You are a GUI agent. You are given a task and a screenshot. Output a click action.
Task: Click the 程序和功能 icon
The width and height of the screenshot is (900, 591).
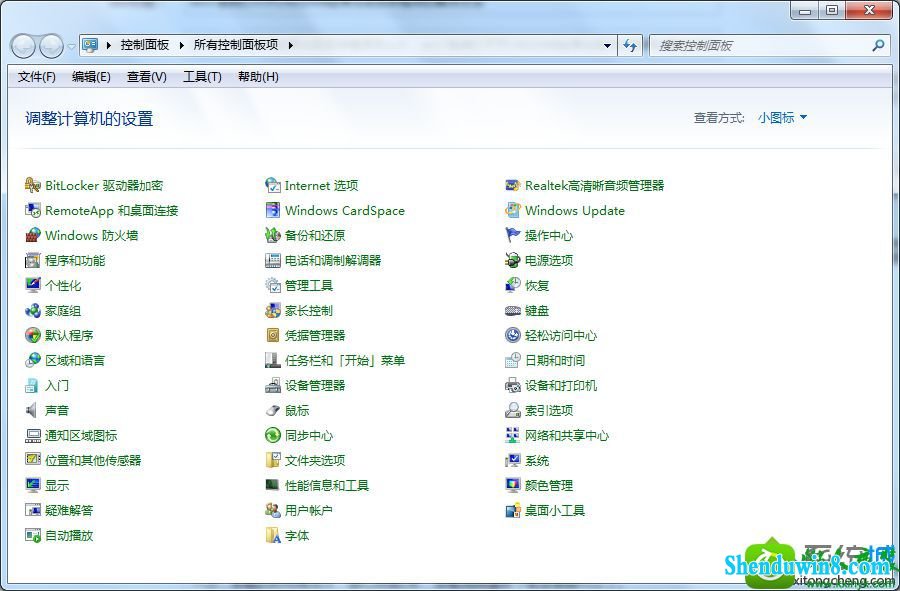click(33, 260)
